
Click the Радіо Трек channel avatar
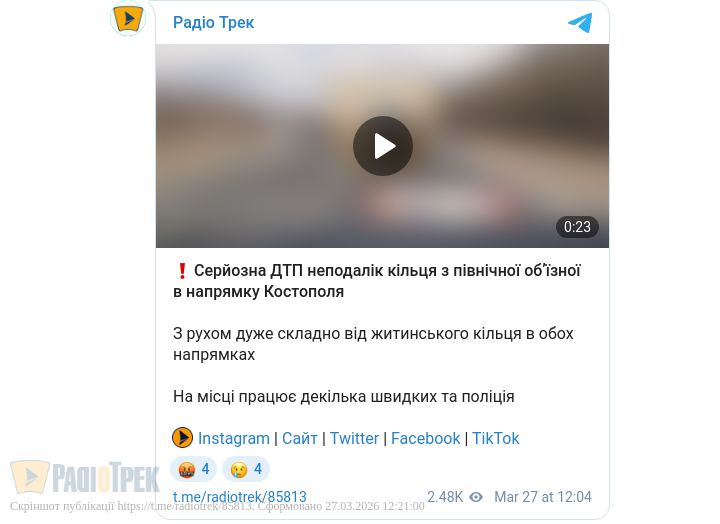point(128,18)
